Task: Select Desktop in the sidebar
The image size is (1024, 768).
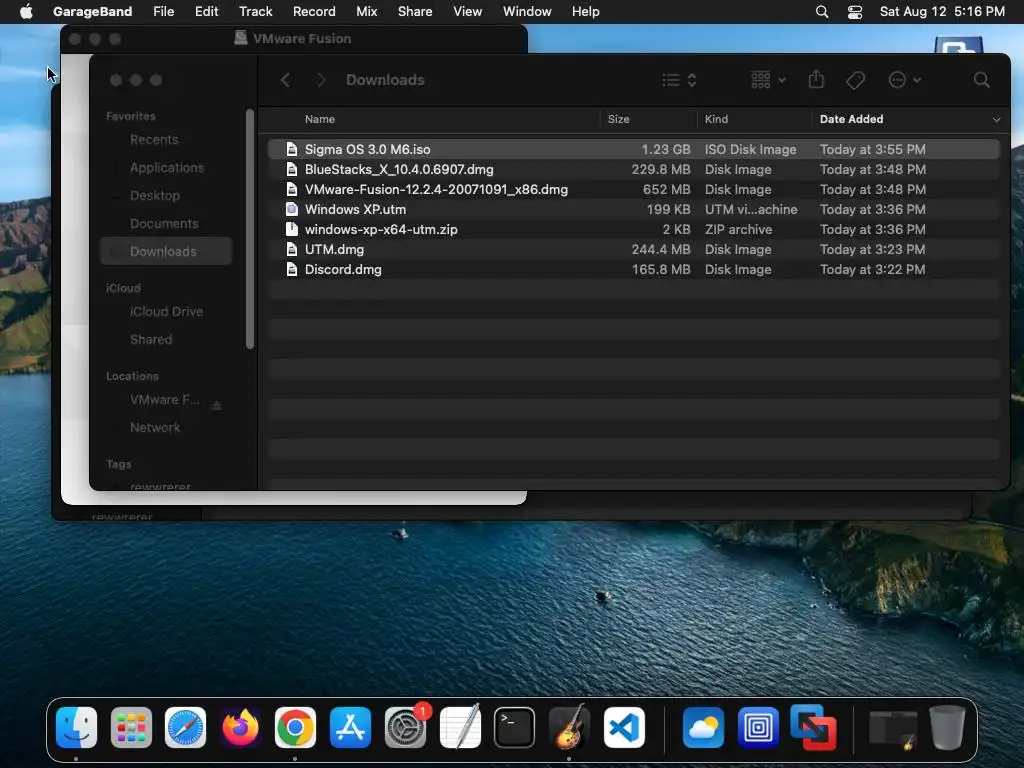Action: point(166,196)
